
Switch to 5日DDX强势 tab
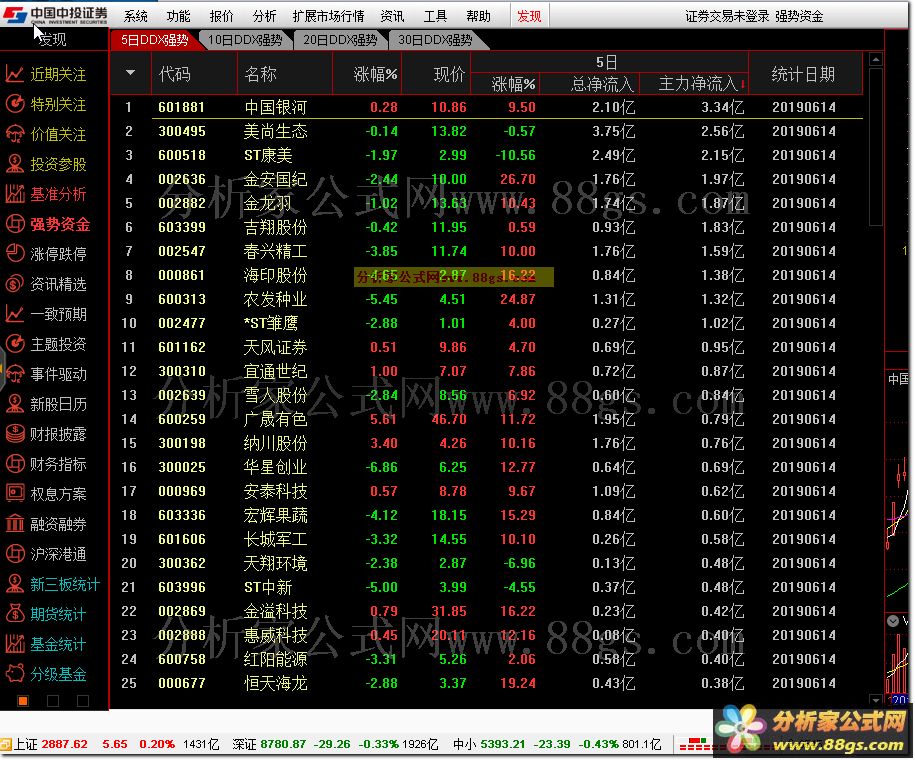click(x=155, y=40)
